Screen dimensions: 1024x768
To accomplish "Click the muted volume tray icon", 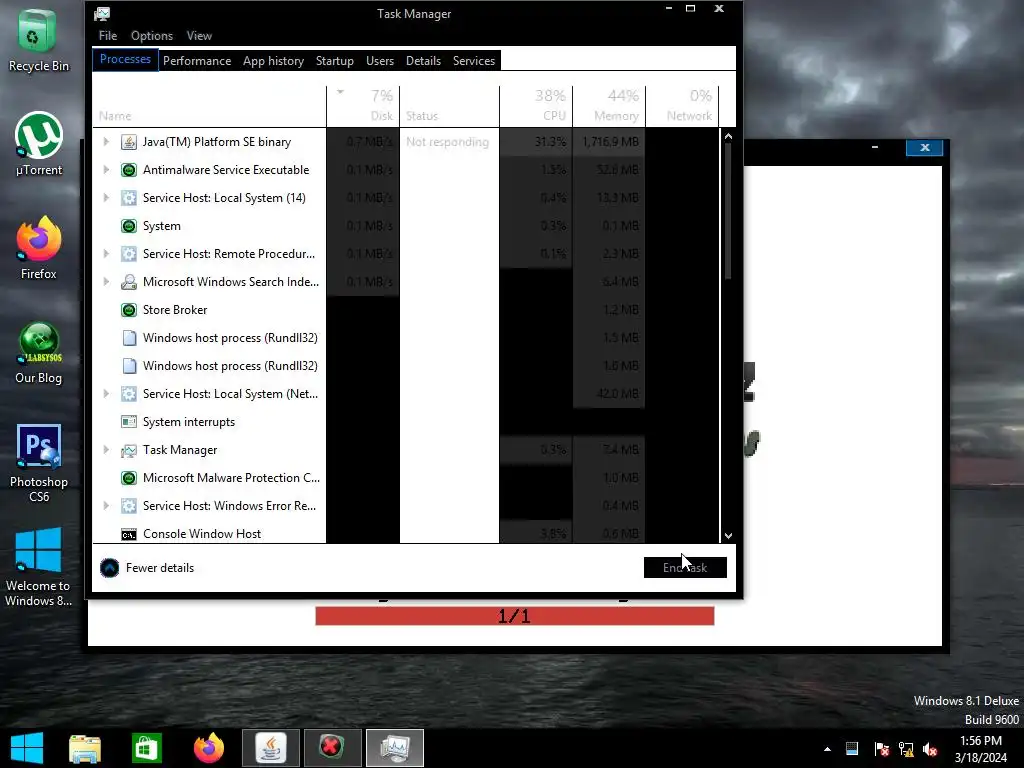I will click(931, 749).
